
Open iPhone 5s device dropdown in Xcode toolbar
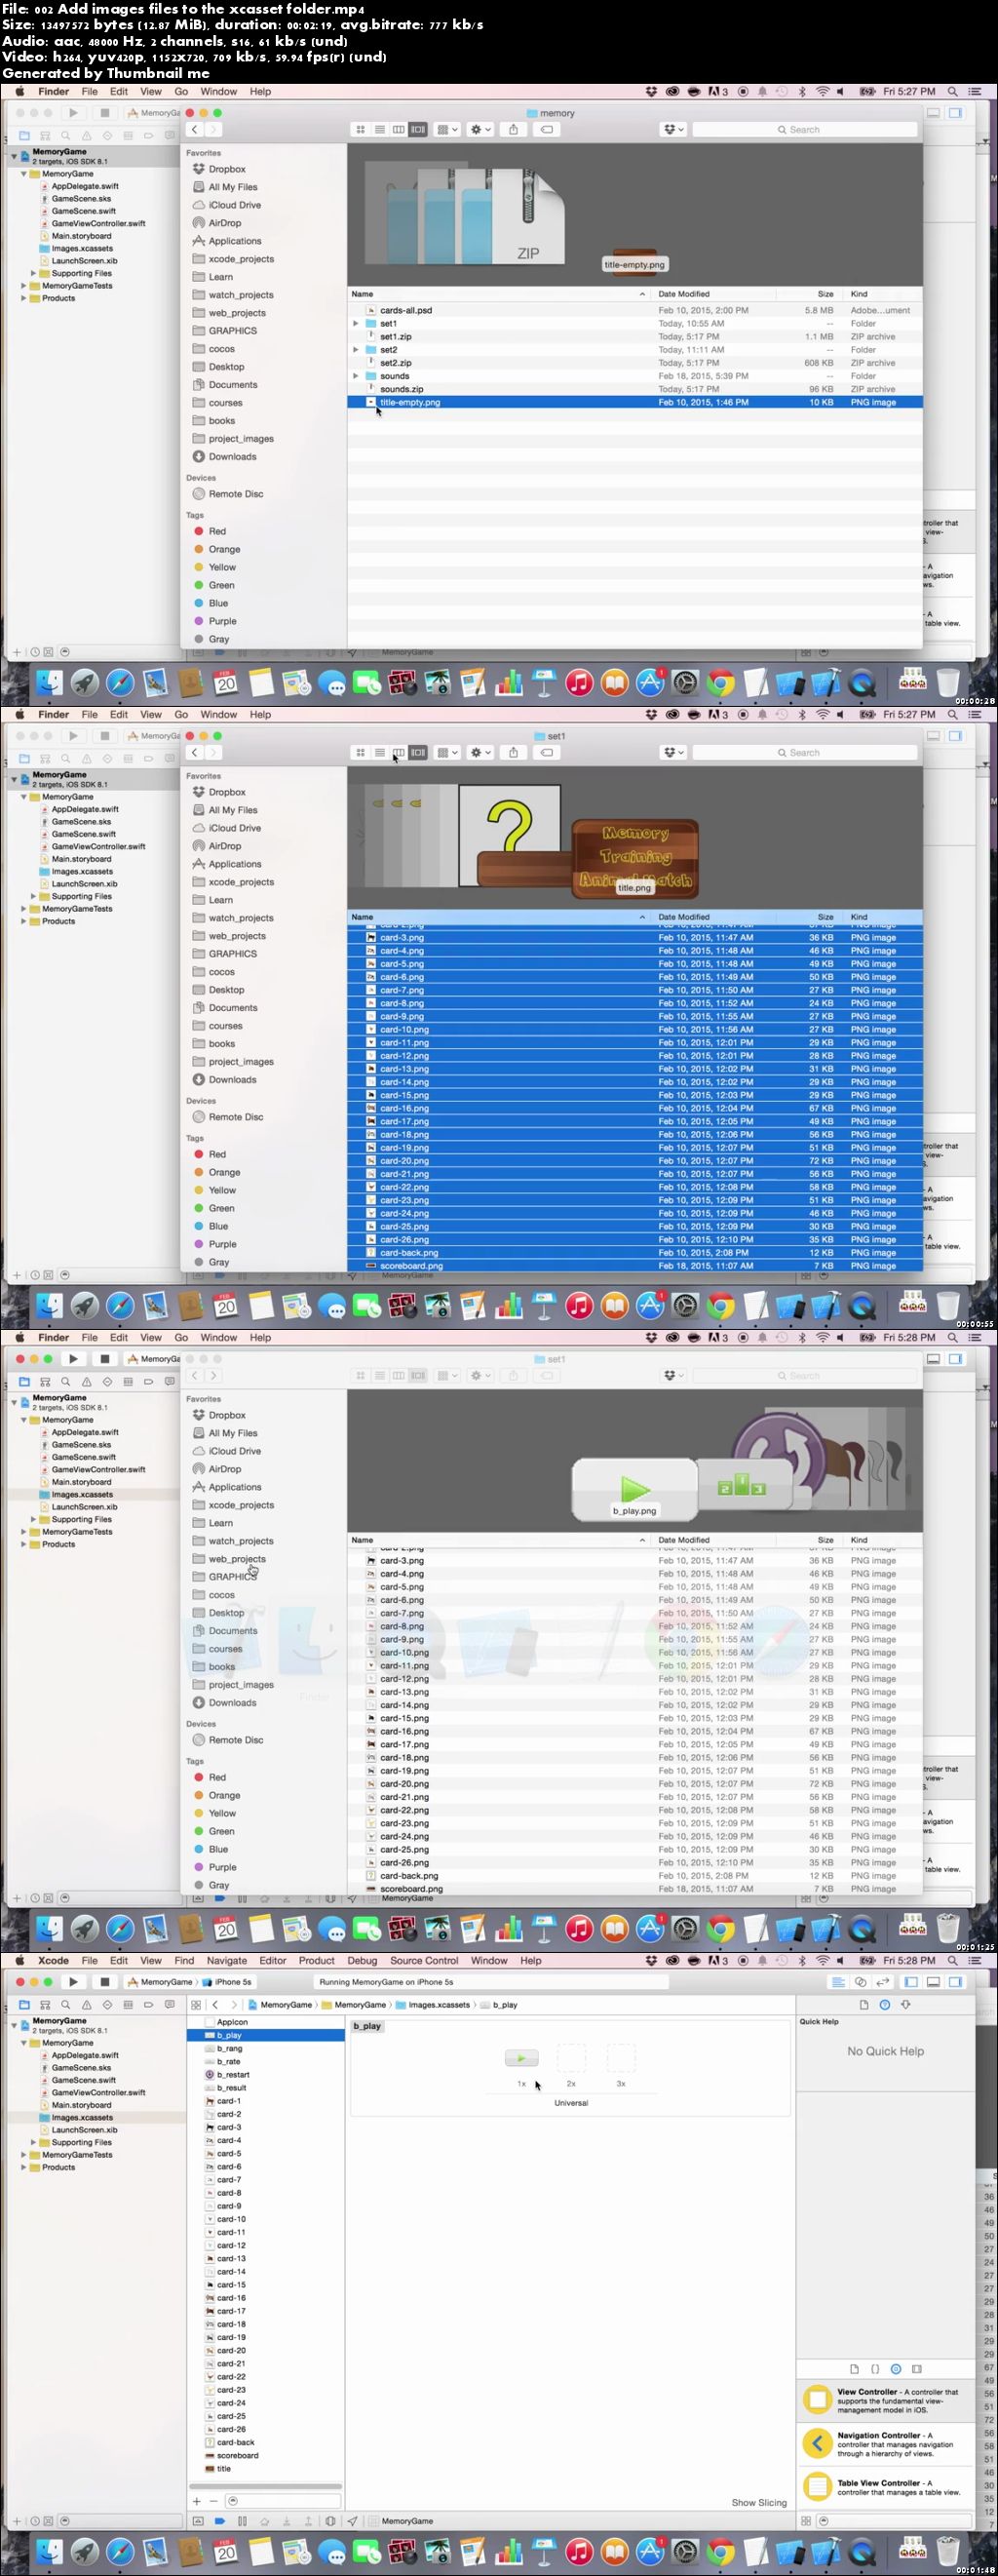coord(229,1981)
